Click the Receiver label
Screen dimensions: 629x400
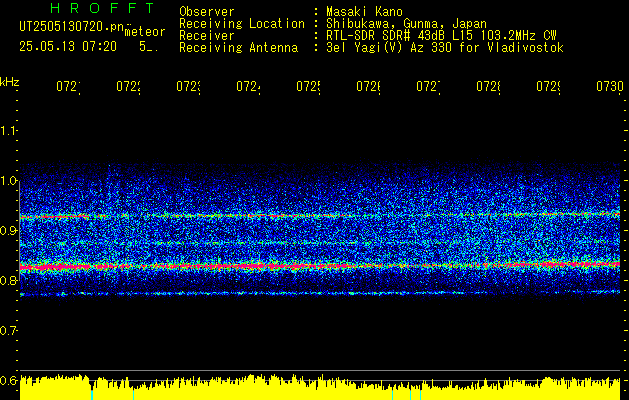[207, 35]
